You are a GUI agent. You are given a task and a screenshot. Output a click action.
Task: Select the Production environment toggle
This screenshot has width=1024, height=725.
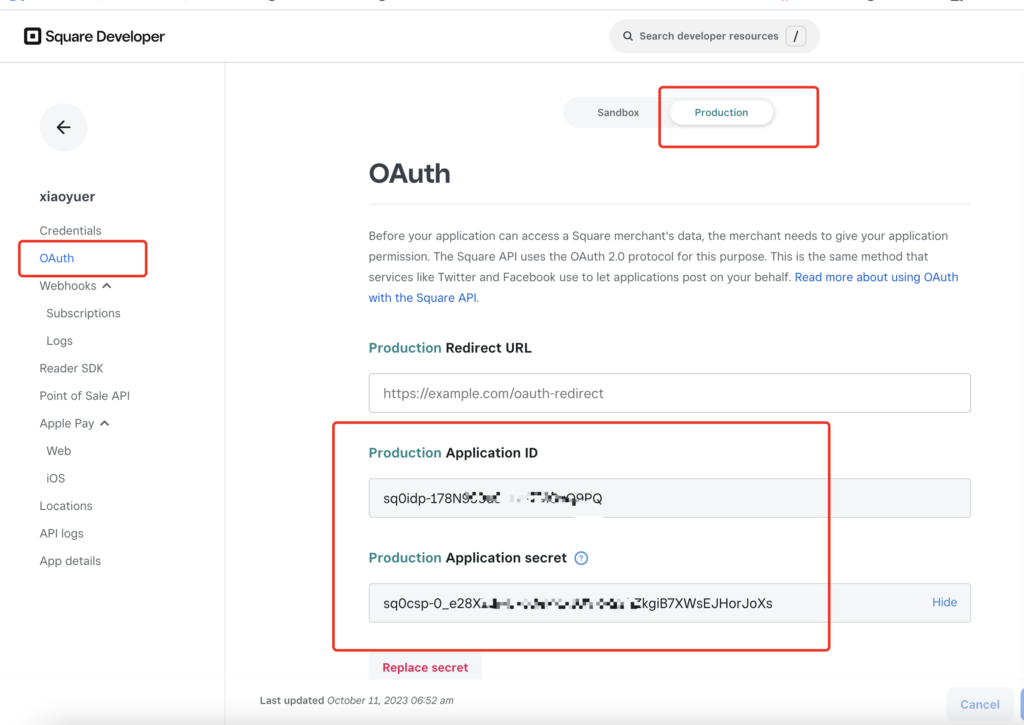[721, 112]
